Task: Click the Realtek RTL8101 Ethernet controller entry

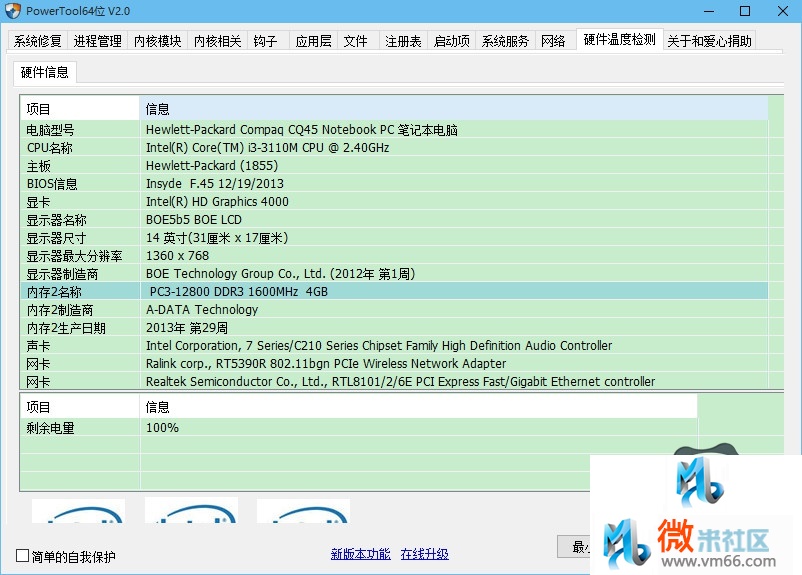Action: point(400,382)
